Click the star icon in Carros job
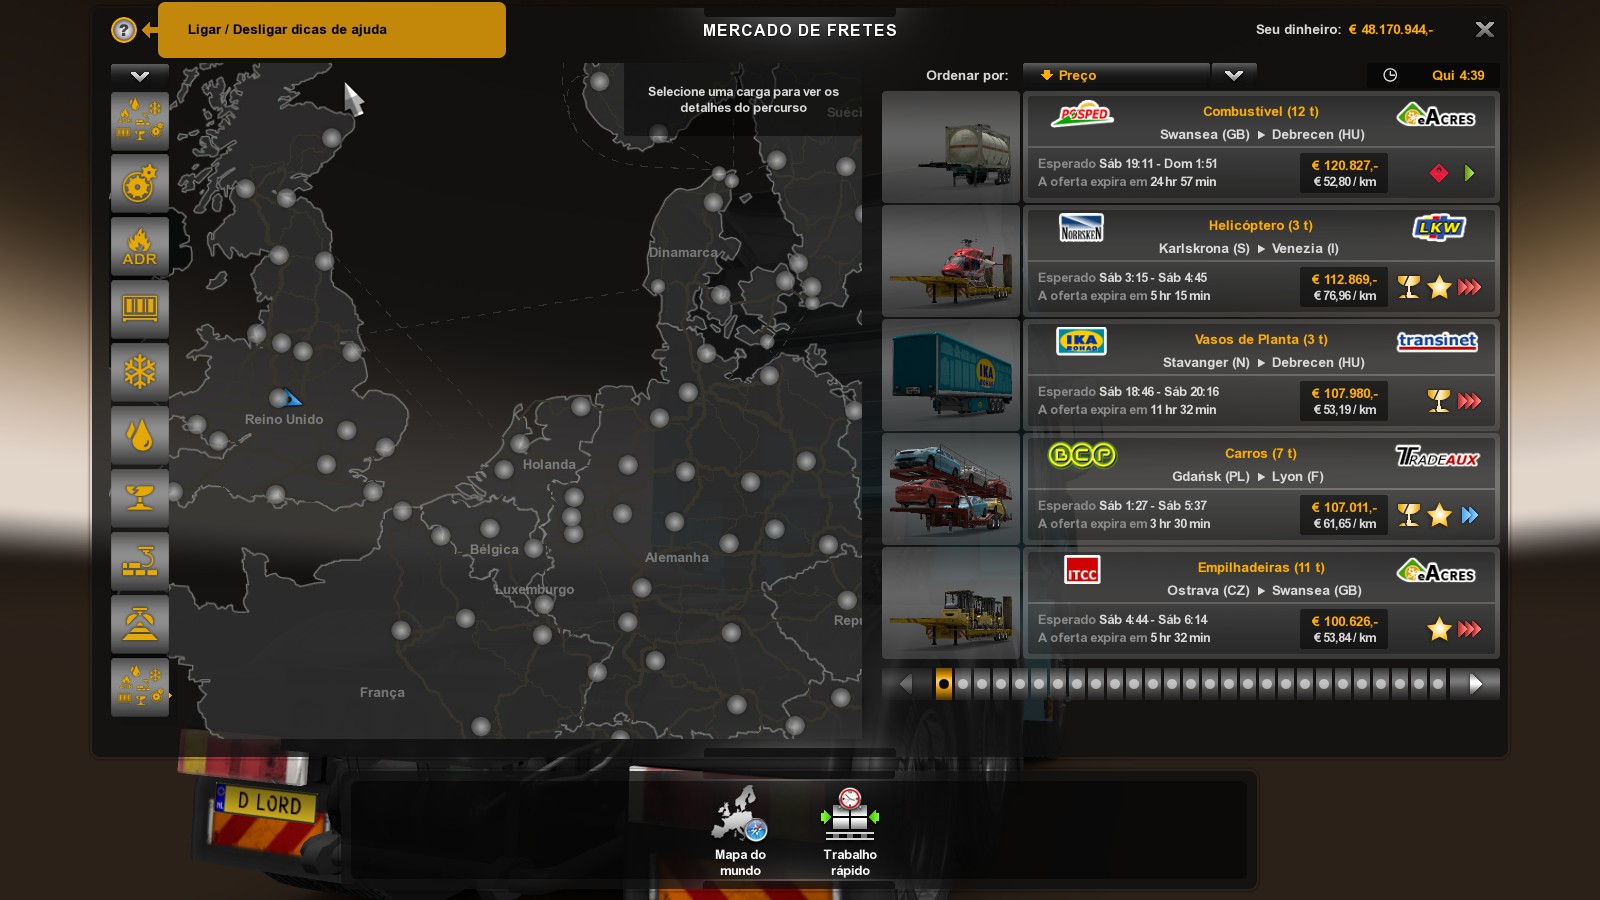Screen dimensions: 1600x900 pos(1439,515)
